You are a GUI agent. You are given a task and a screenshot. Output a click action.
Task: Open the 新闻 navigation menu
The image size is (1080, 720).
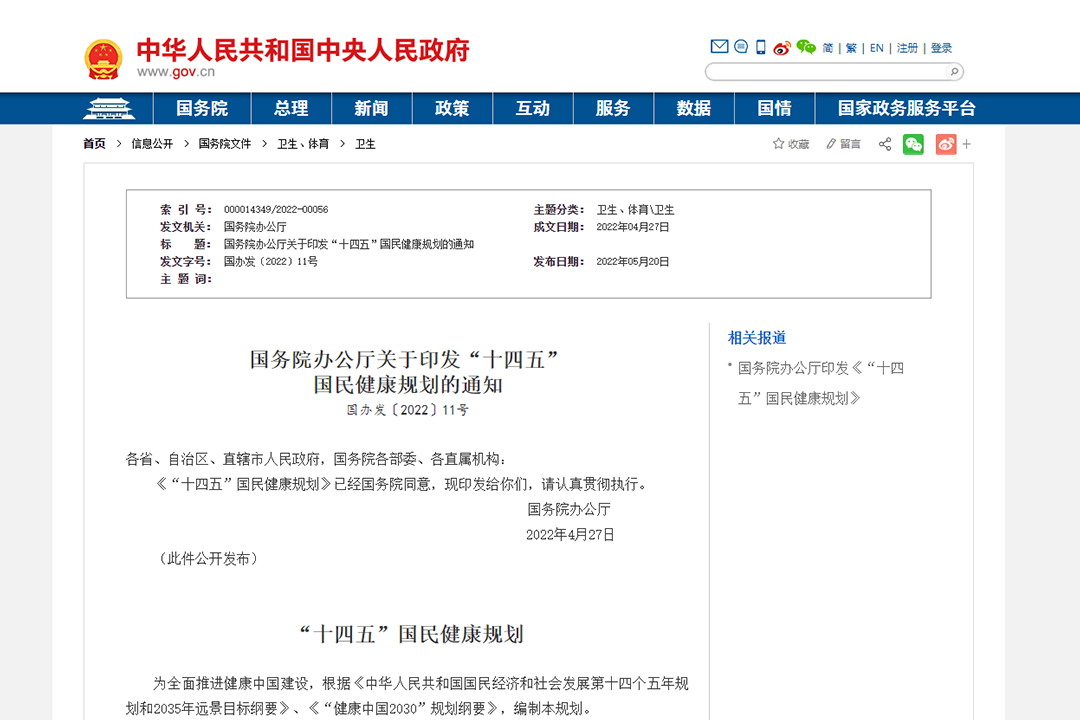tap(371, 108)
